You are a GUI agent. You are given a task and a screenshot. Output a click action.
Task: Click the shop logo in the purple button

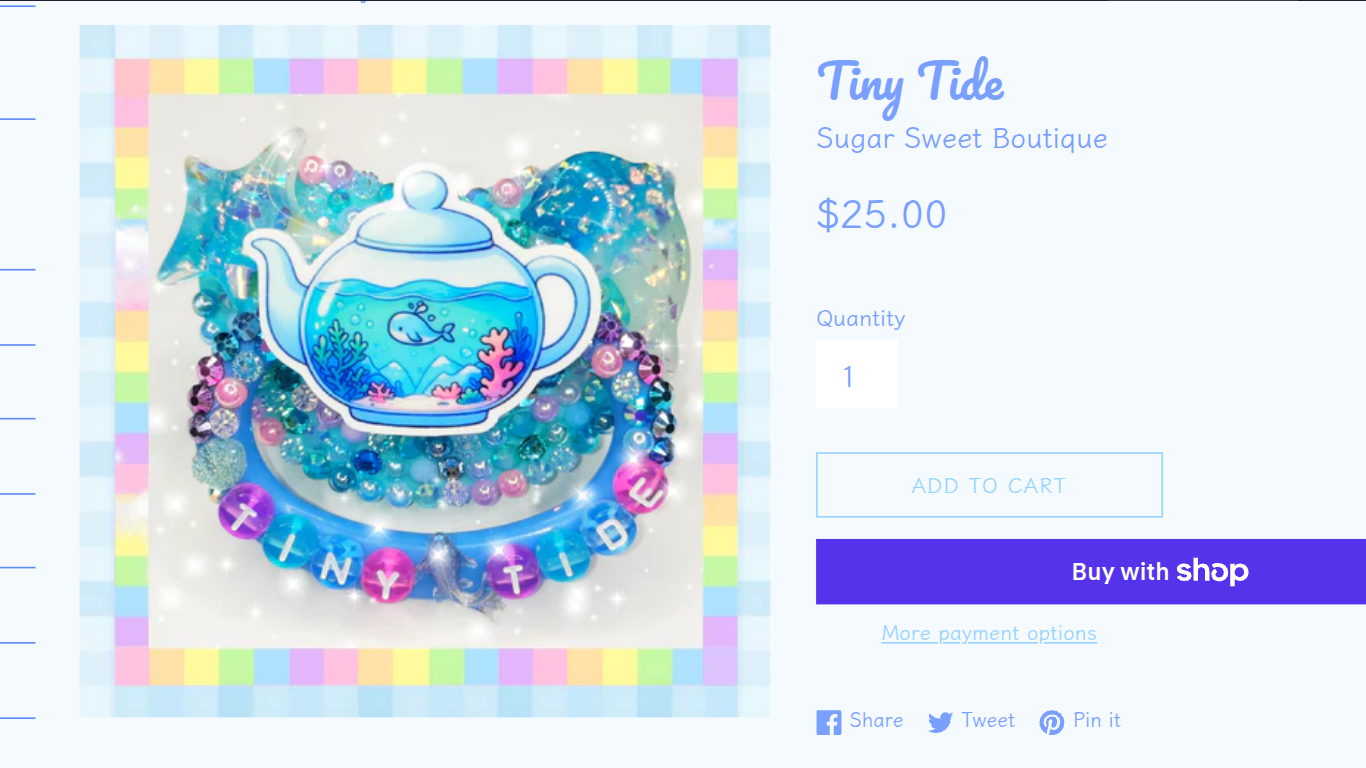tap(1212, 571)
